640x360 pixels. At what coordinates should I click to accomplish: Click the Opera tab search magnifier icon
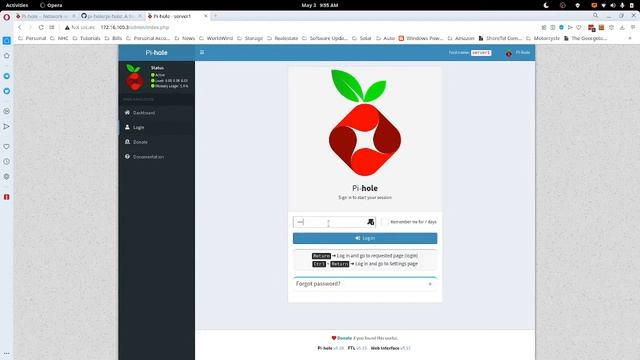[x=596, y=16]
